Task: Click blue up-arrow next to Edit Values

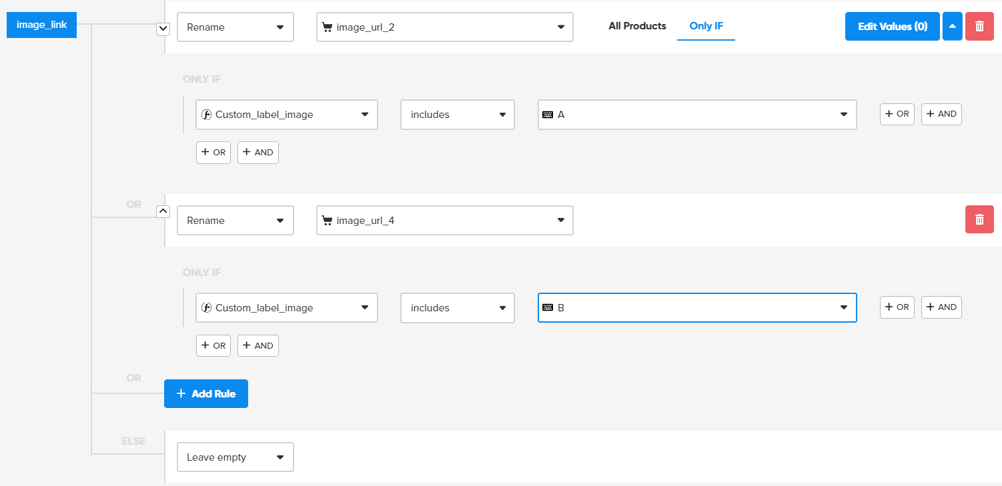Action: coord(952,27)
